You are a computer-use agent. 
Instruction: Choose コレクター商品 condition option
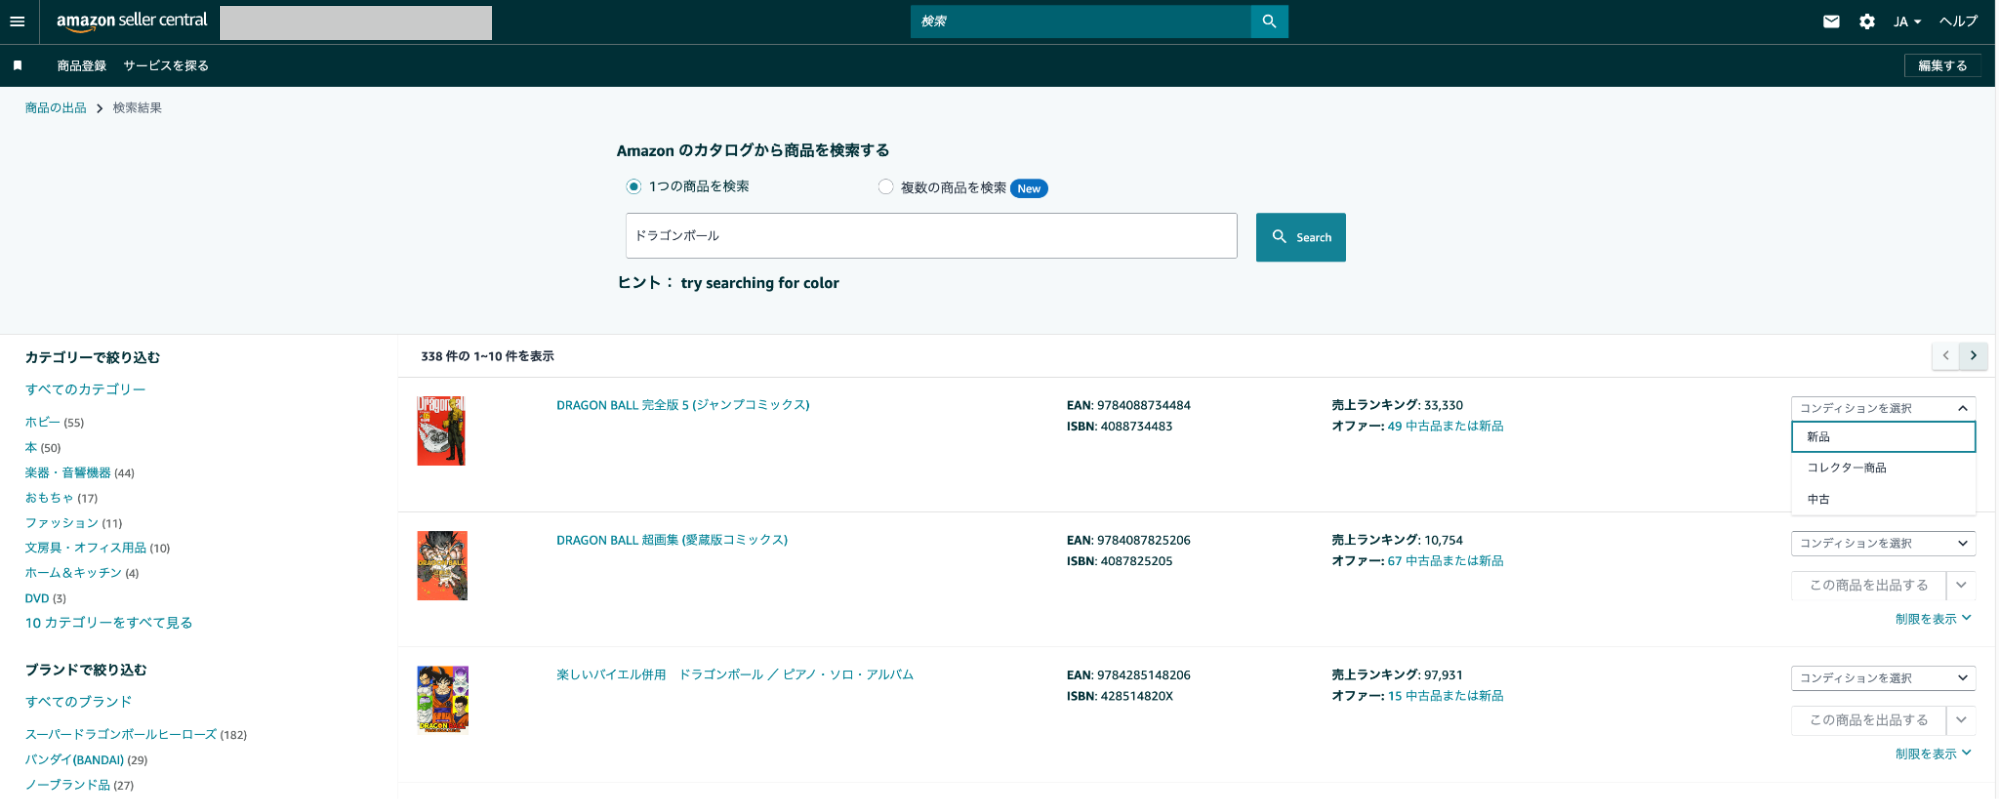[x=1883, y=468]
